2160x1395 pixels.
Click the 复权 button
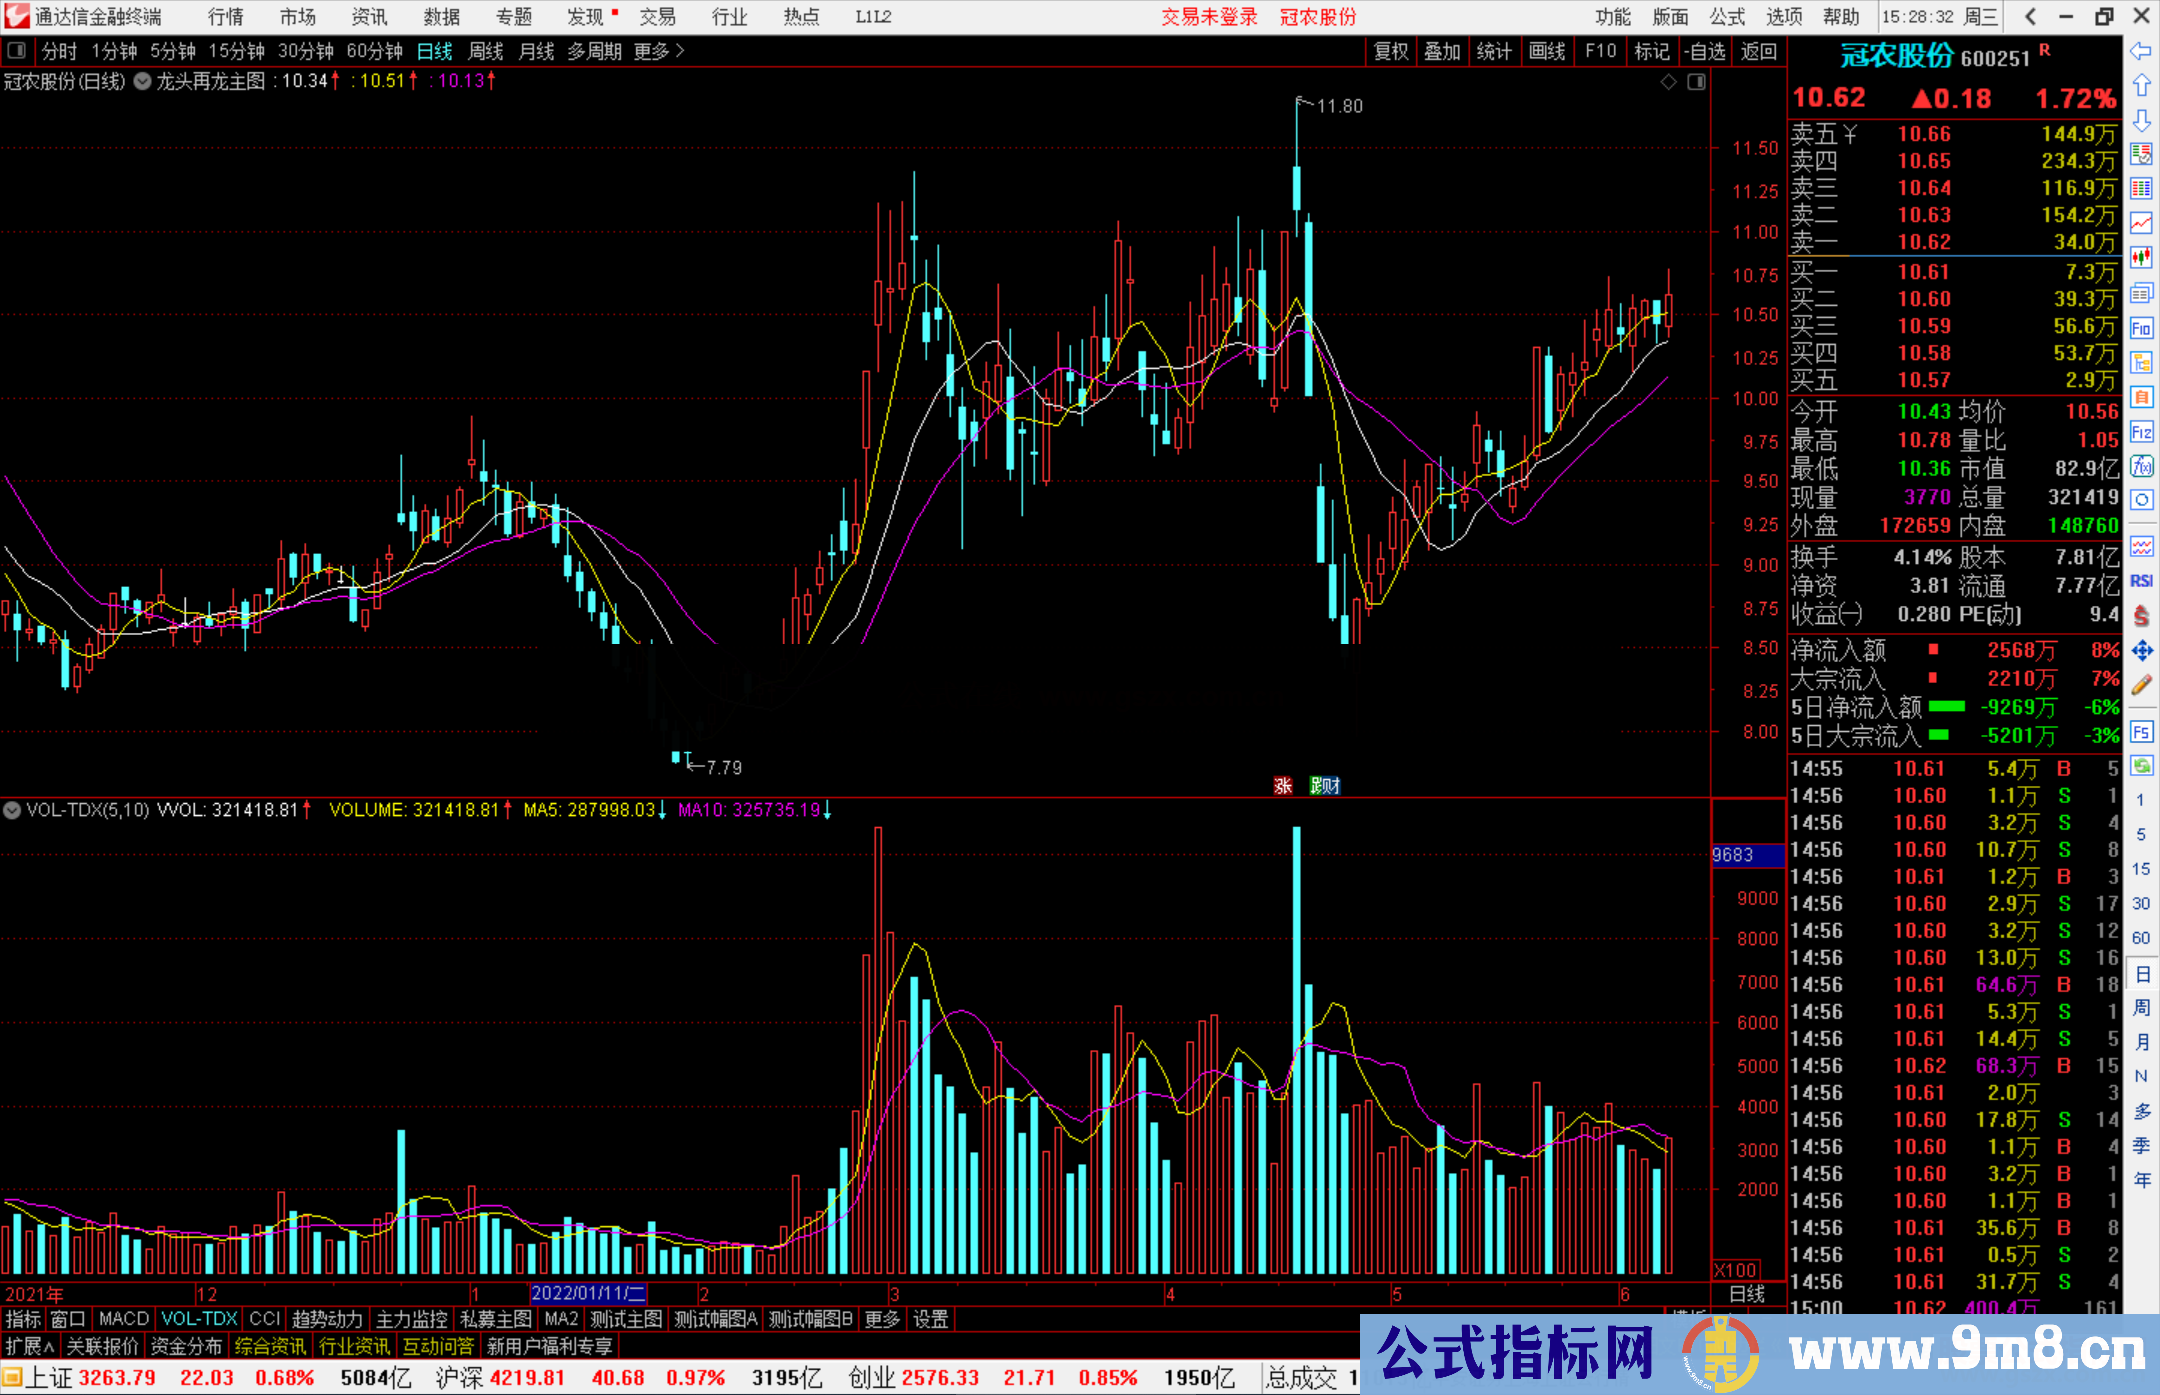coord(1391,51)
